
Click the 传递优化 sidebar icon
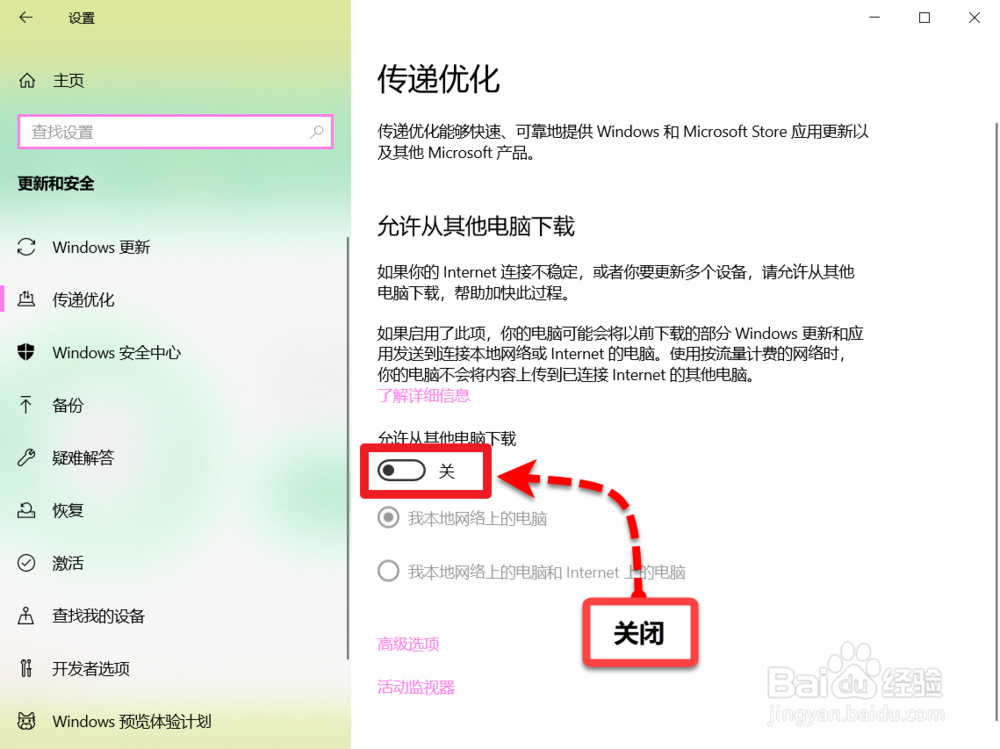pos(26,299)
